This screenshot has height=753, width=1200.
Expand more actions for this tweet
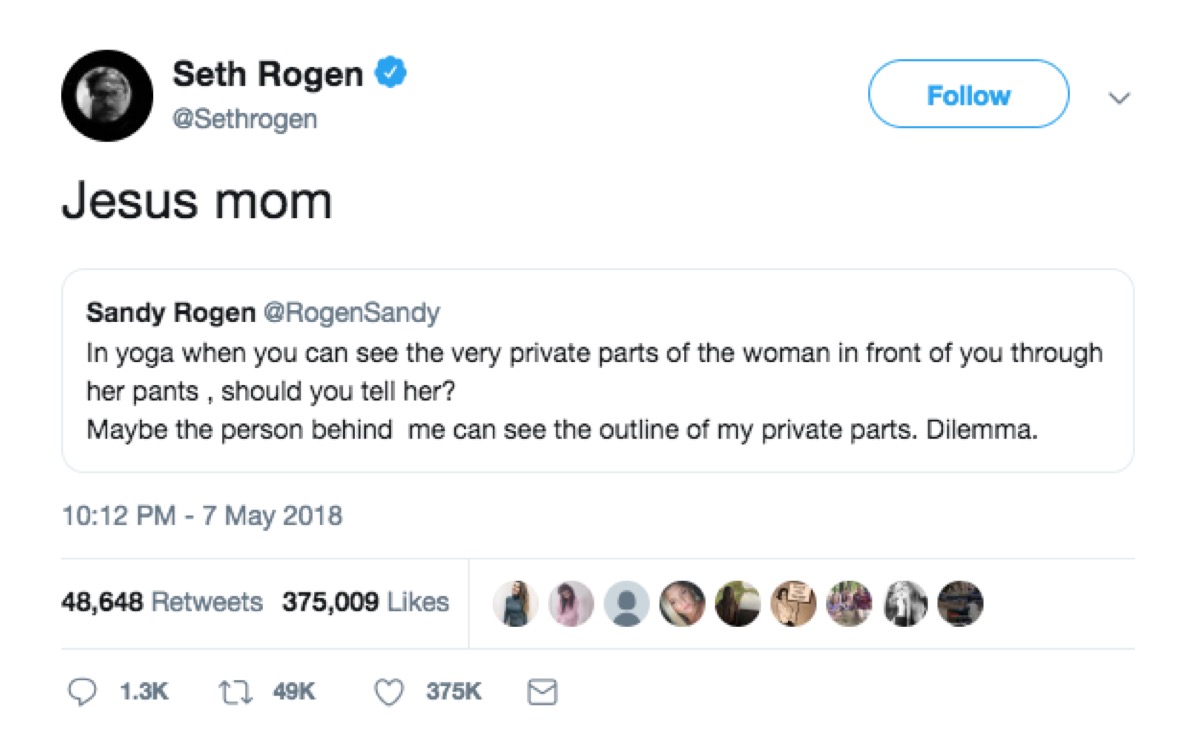point(1120,98)
